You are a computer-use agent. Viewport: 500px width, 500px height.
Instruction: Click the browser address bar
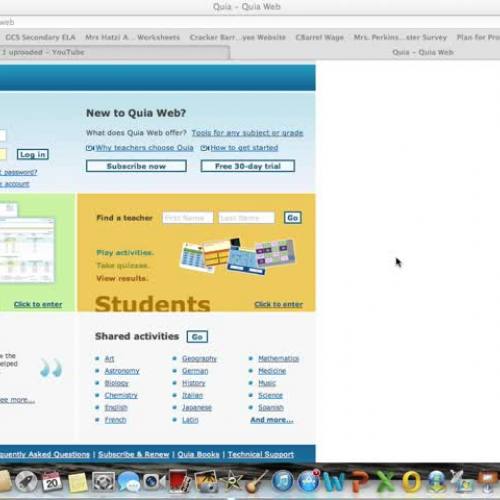pyautogui.click(x=250, y=22)
